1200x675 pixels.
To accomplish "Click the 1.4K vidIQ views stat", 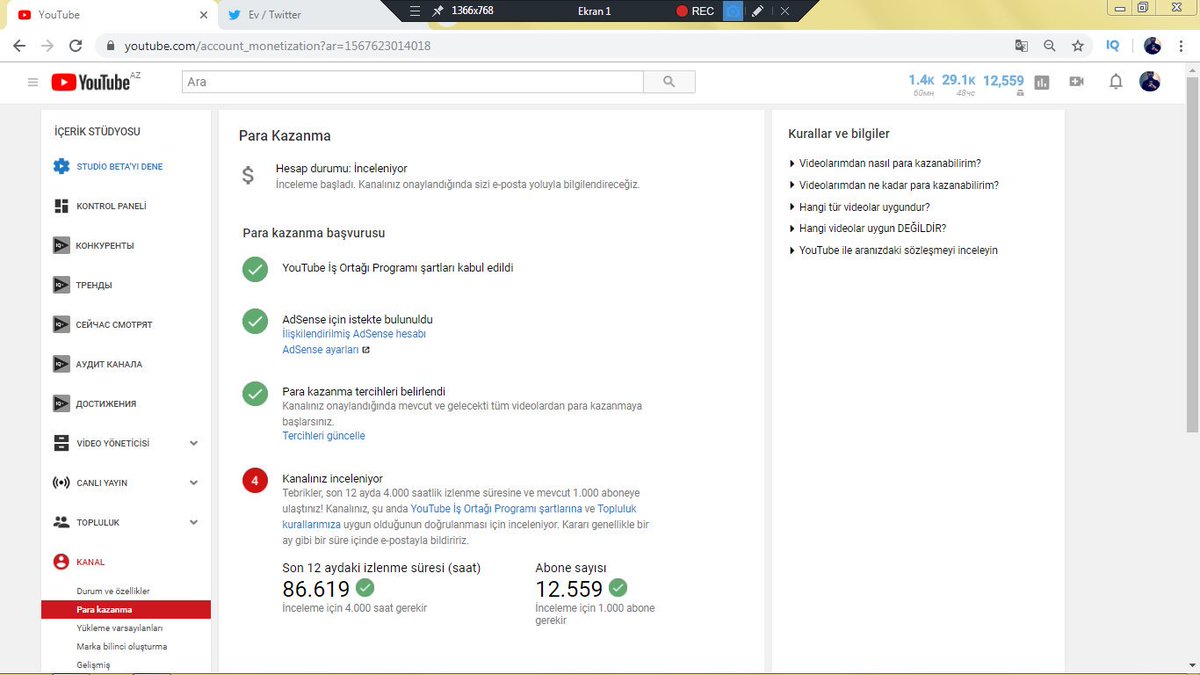I will [x=921, y=80].
